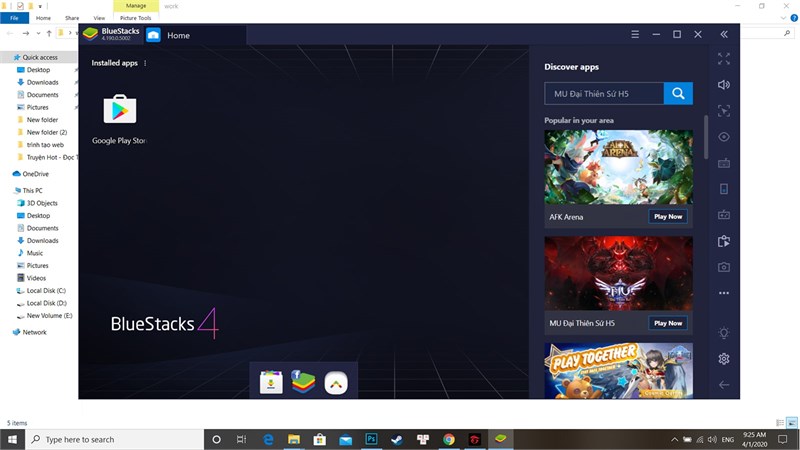
Task: Open the MU Đại Thiên Sứ H5 banner
Action: [x=618, y=273]
